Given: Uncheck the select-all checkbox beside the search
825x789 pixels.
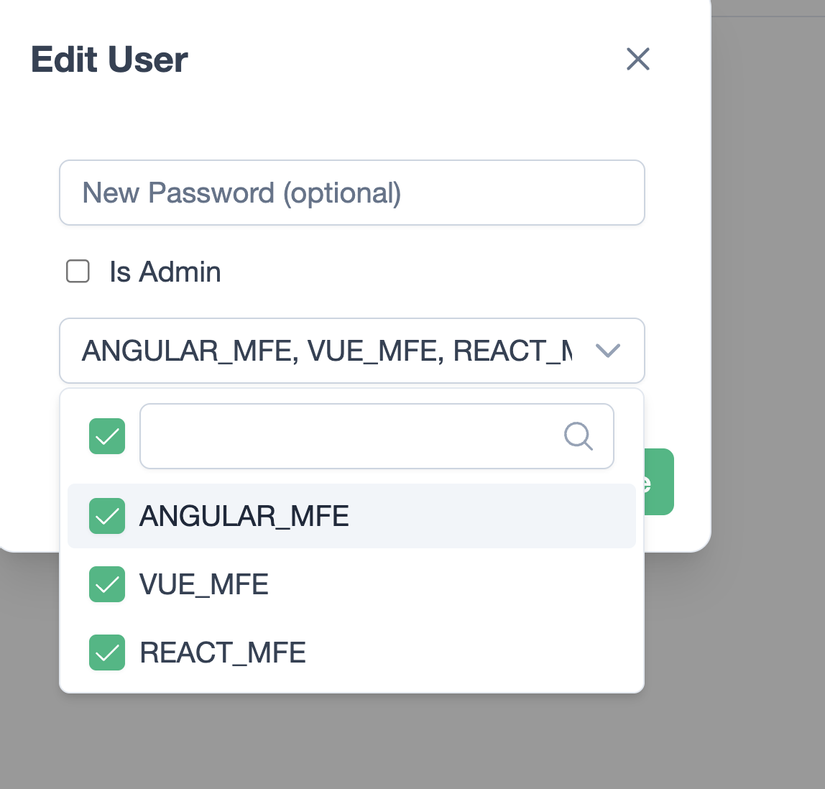Looking at the screenshot, I should click(x=107, y=436).
